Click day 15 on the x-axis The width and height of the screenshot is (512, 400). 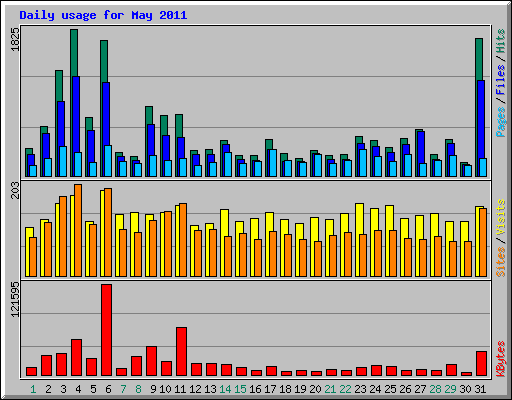tap(240, 389)
